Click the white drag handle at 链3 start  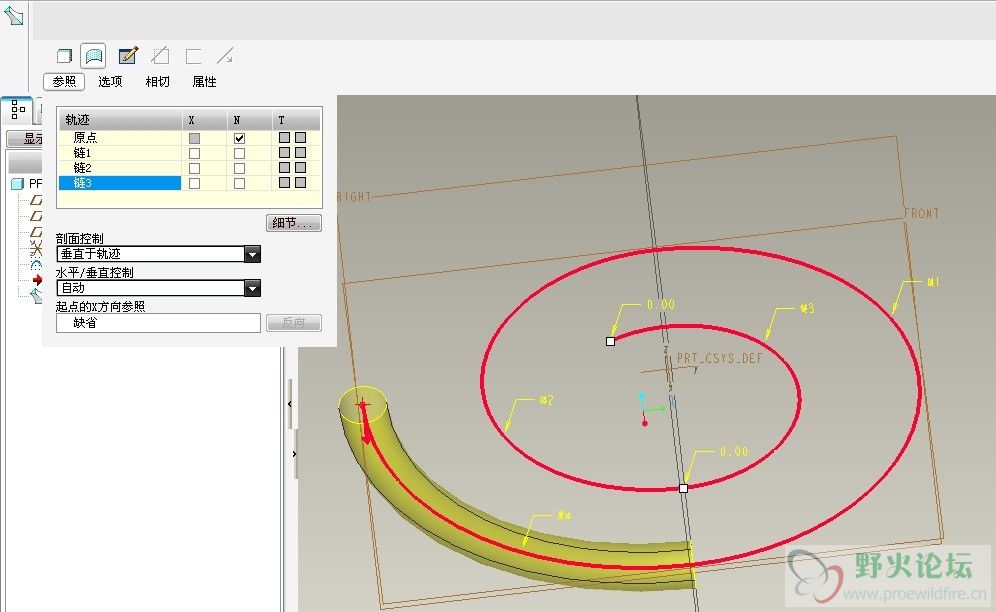pos(610,341)
